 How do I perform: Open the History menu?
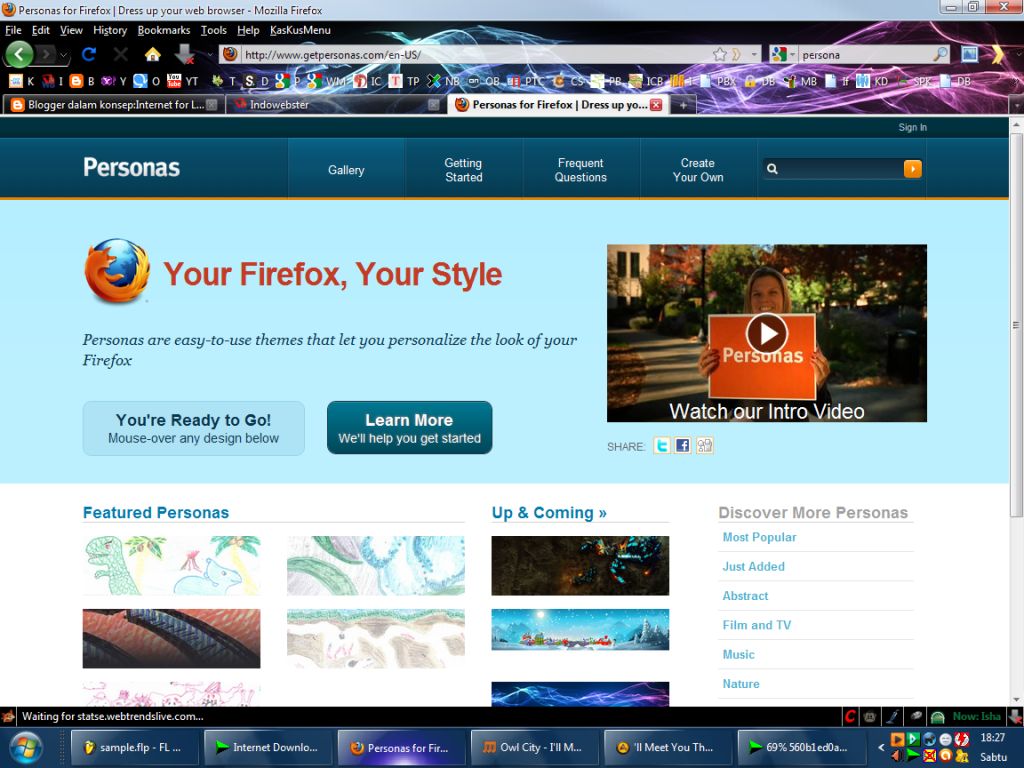110,30
